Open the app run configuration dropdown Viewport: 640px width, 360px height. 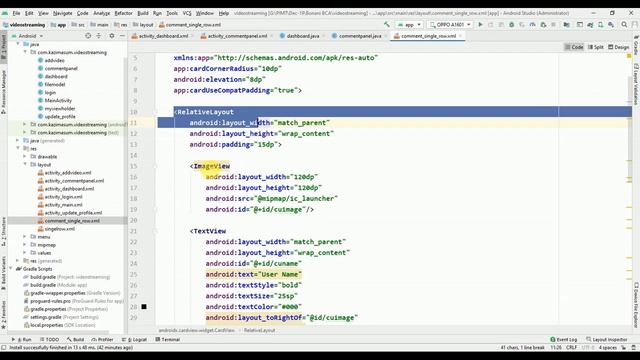[409, 25]
